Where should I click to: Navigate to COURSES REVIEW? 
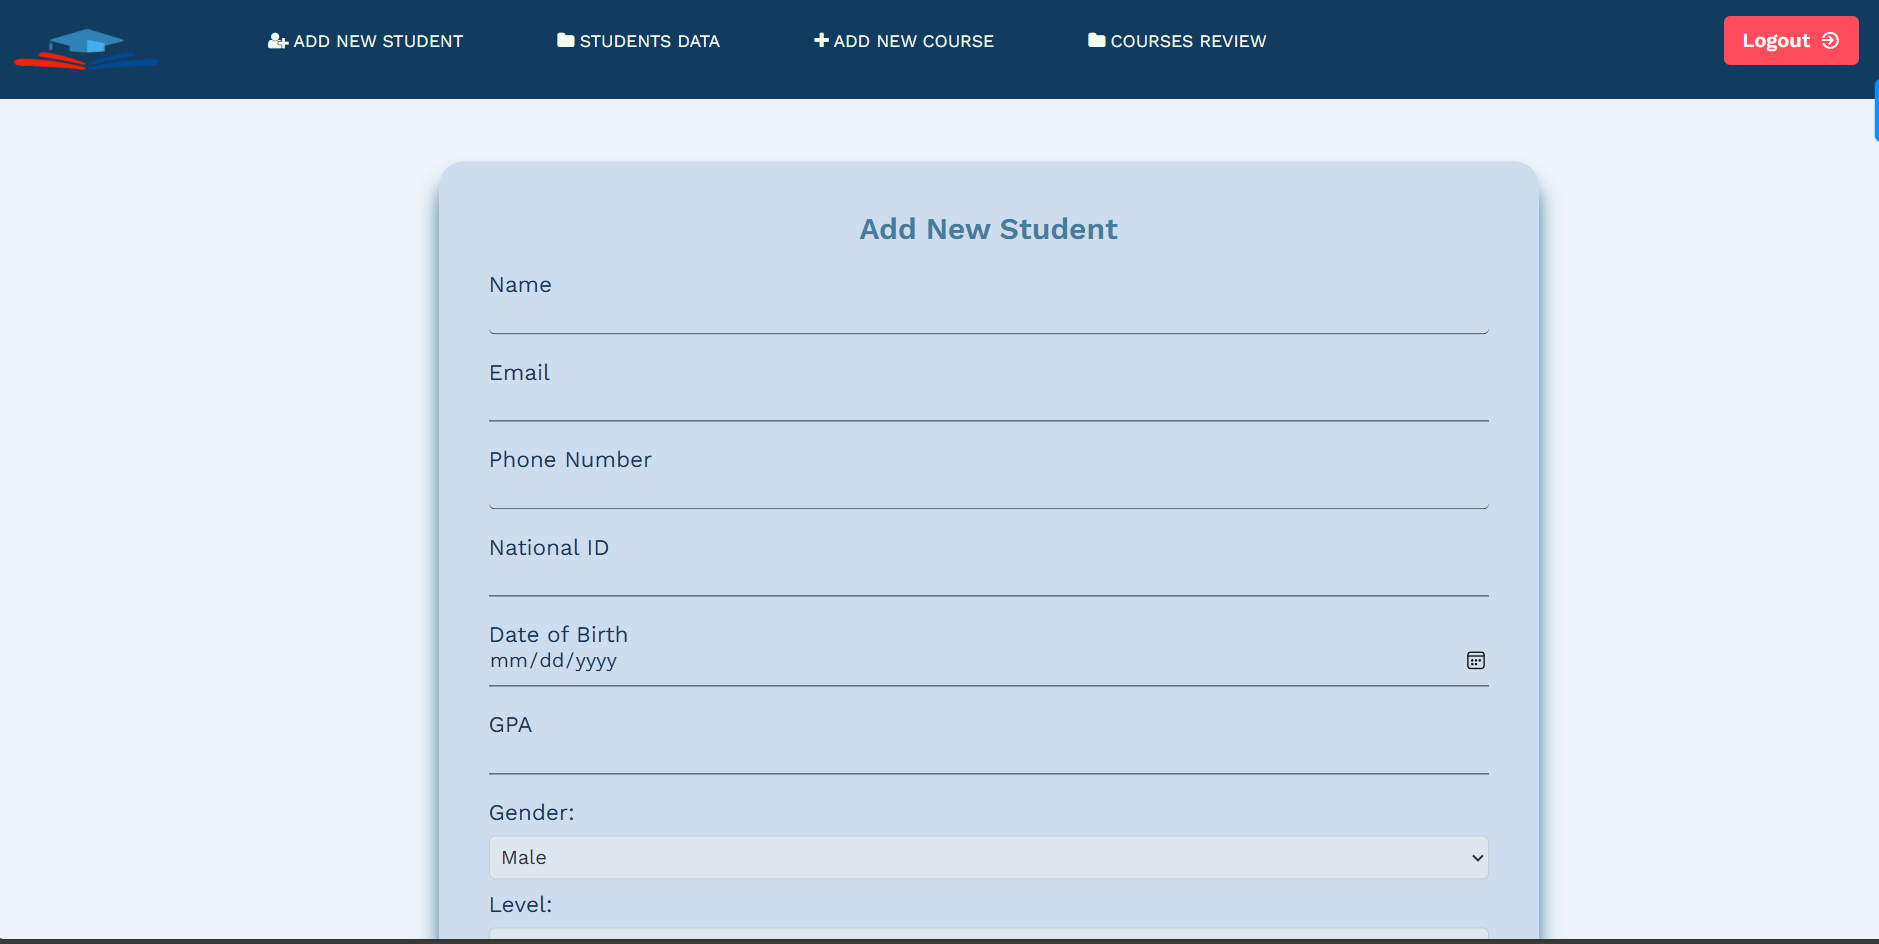point(1177,41)
